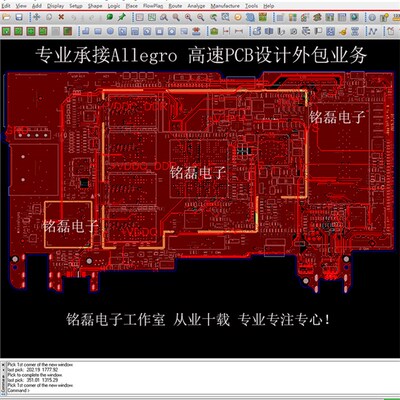
Task: Click the green board icon after the shape tools
Action: [x=214, y=31]
